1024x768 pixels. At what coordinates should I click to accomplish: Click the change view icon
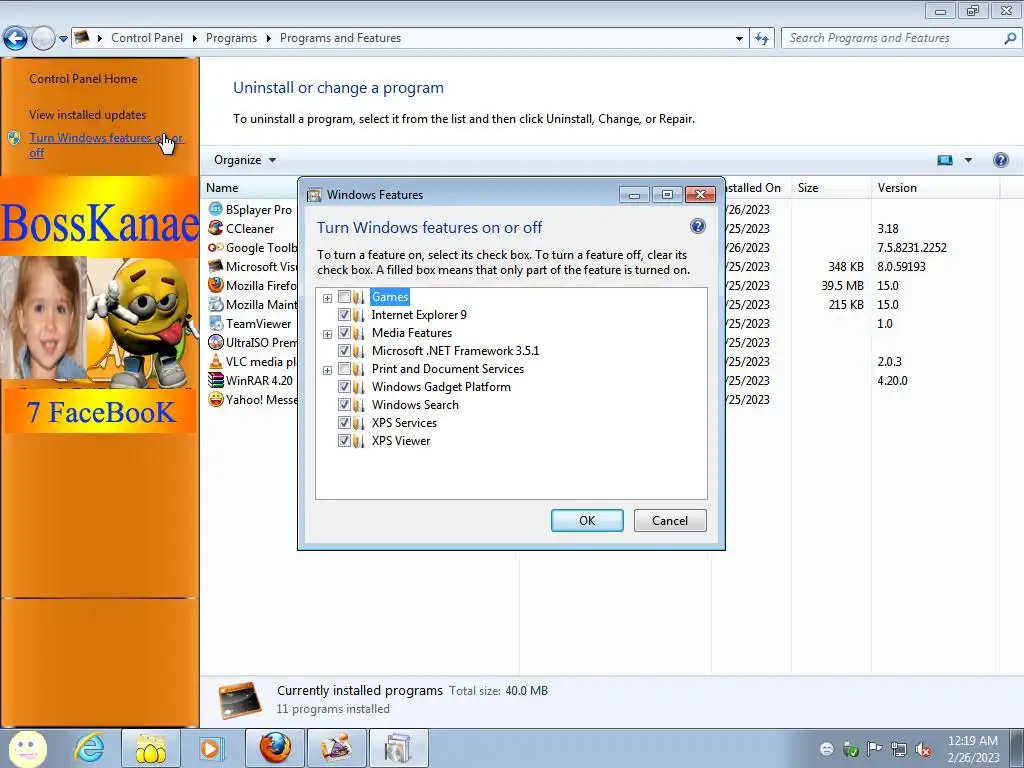(945, 160)
